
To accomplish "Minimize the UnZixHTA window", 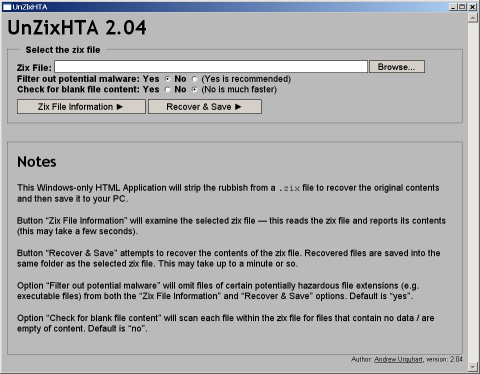I will point(453,7).
